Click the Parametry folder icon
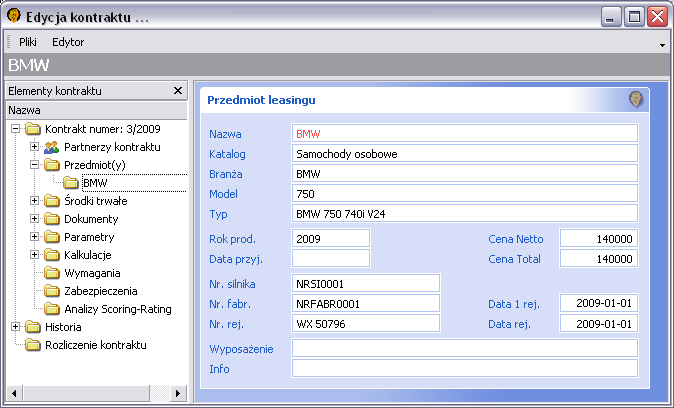Image resolution: width=674 pixels, height=408 pixels. (51, 237)
